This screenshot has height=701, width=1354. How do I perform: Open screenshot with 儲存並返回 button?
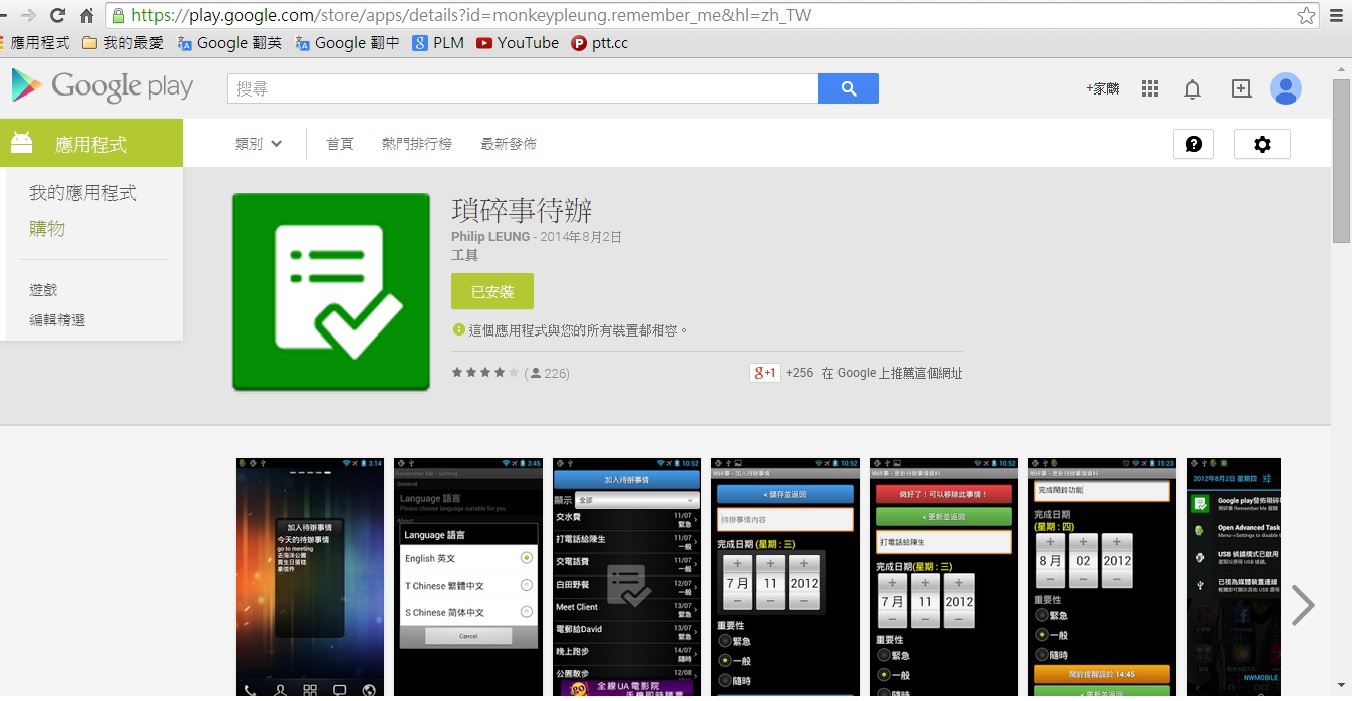coord(785,577)
